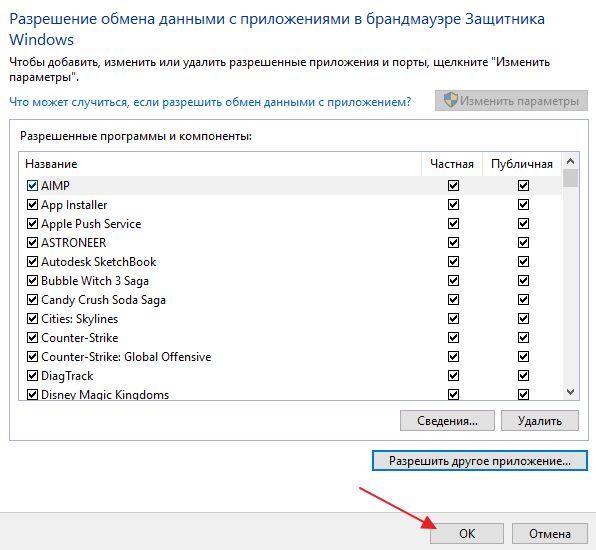The height and width of the screenshot is (550, 596).
Task: Click the Удалить button
Action: pos(540,420)
